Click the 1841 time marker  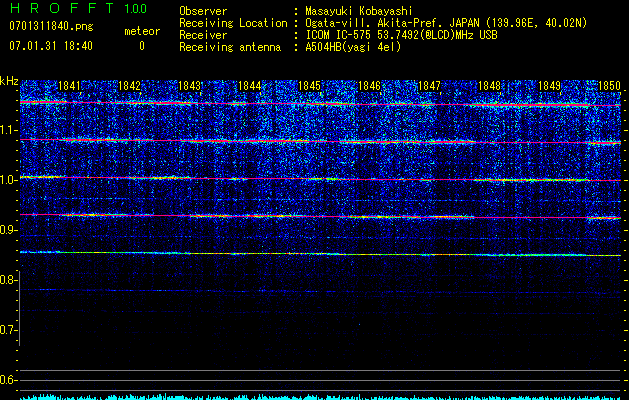(69, 87)
